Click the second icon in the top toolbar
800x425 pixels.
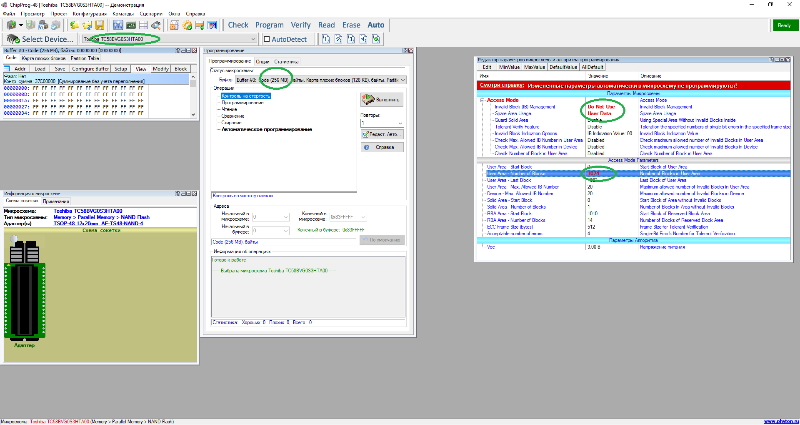click(31, 25)
